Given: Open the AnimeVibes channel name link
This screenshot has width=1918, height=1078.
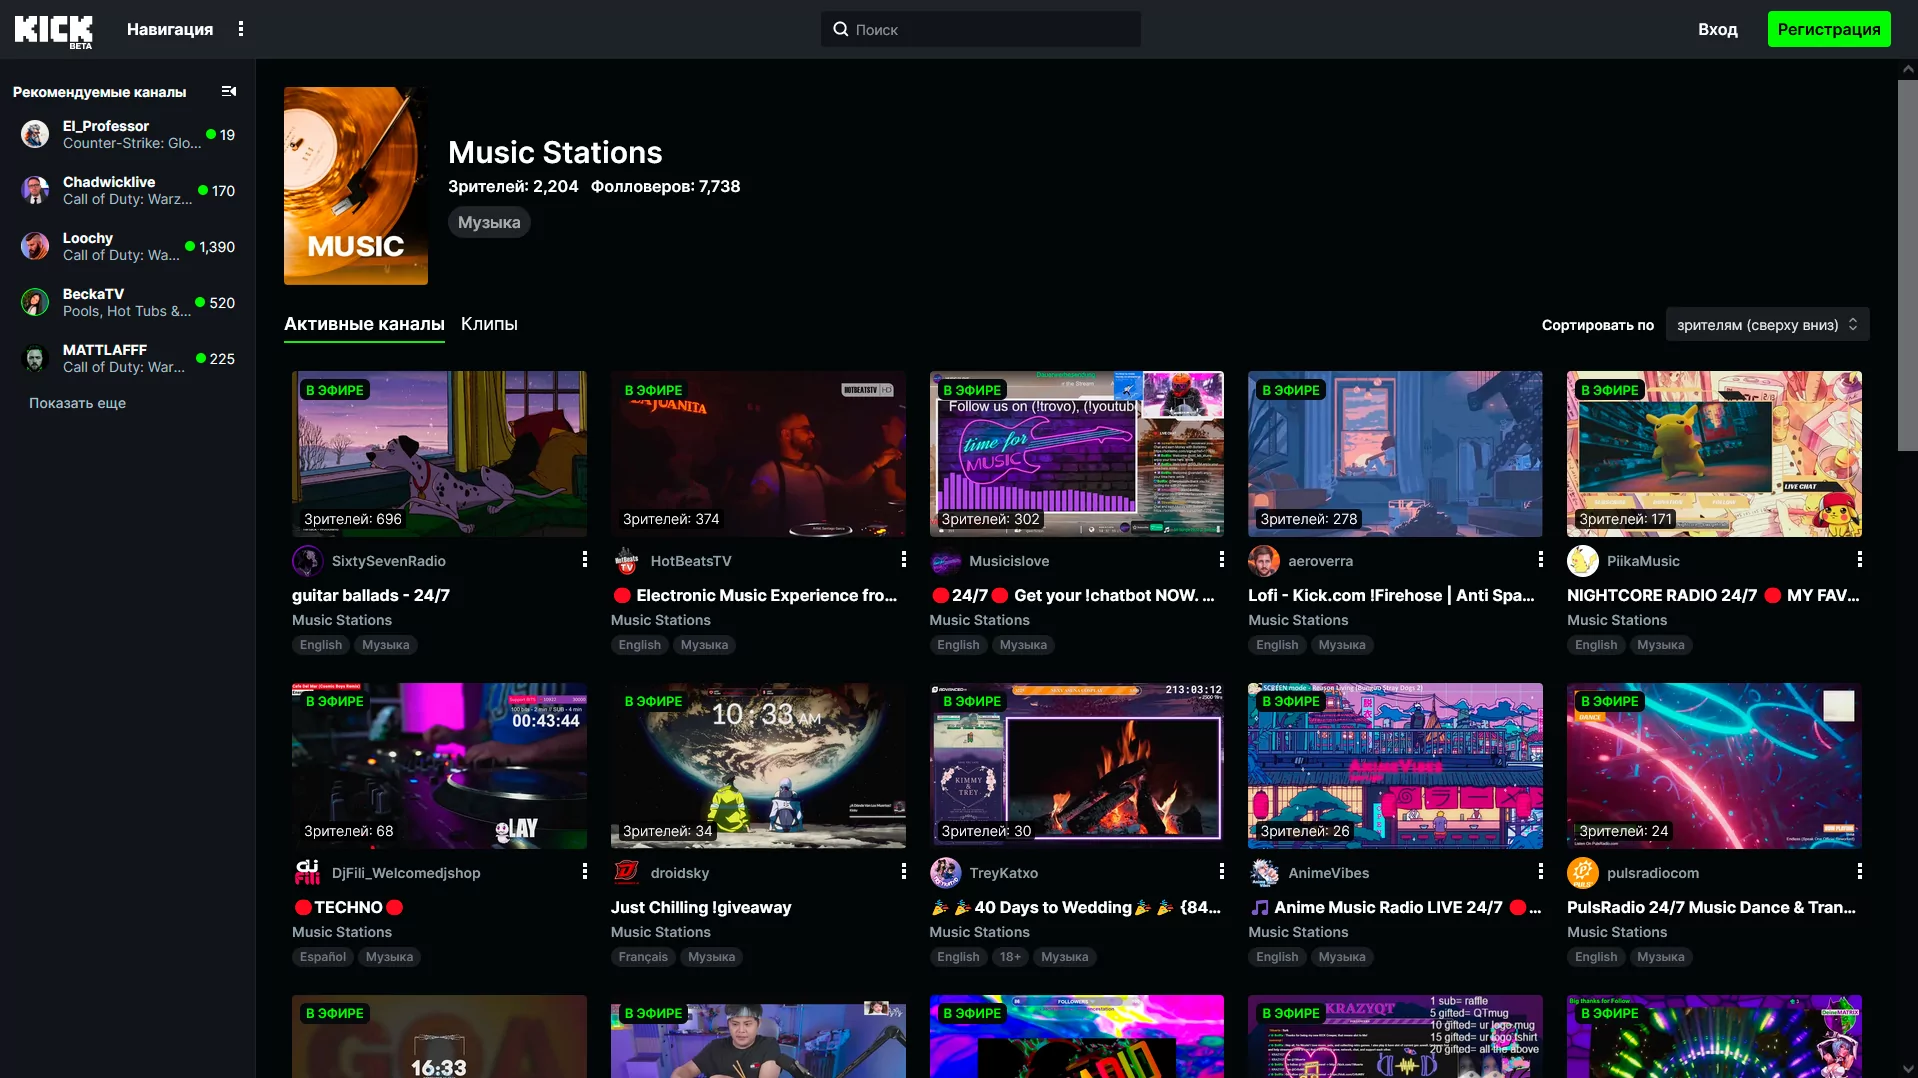Looking at the screenshot, I should (1329, 873).
